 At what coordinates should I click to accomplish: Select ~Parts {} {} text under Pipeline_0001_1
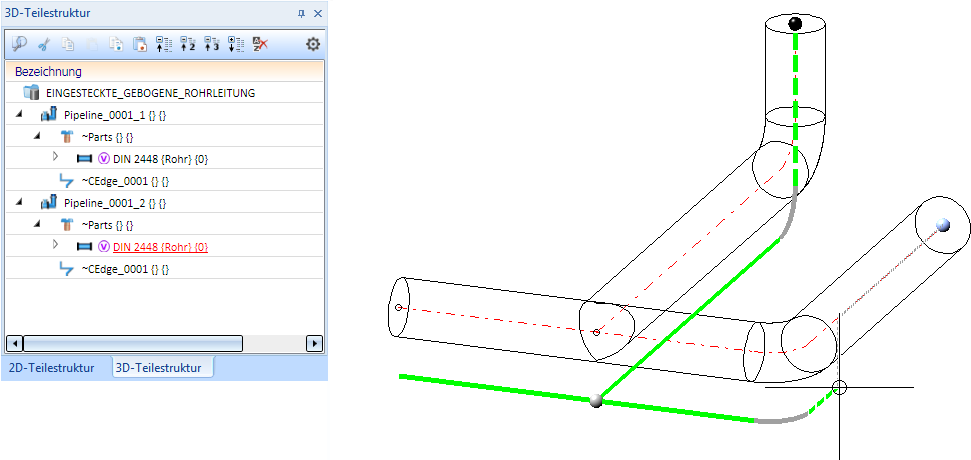coord(108,137)
